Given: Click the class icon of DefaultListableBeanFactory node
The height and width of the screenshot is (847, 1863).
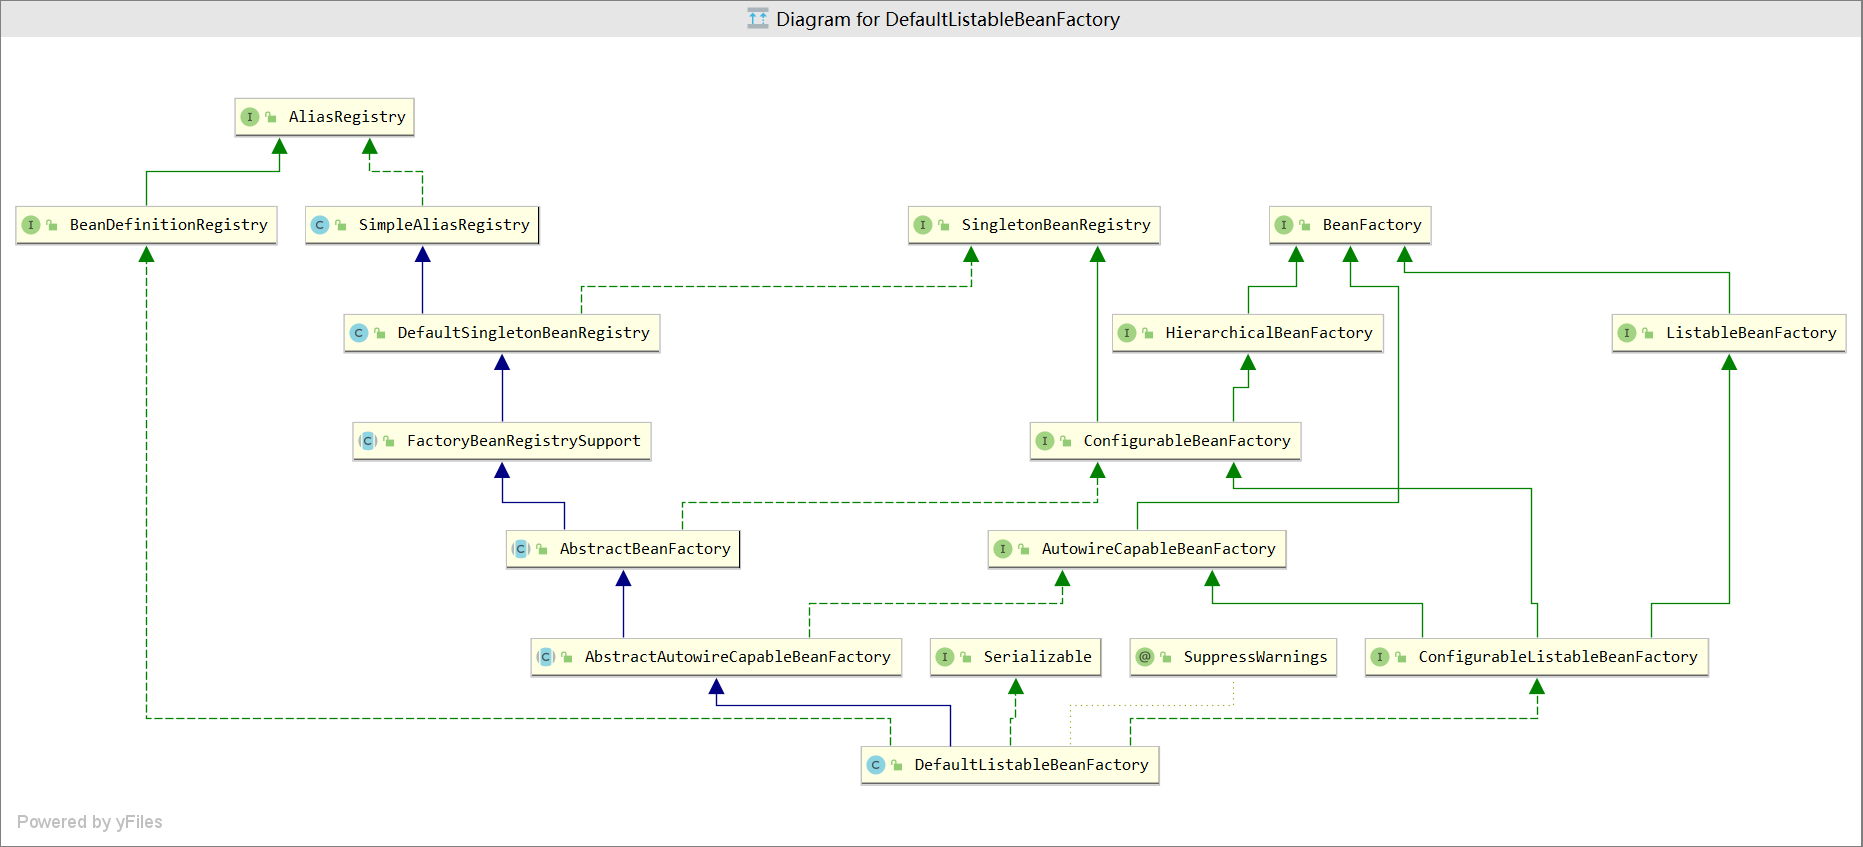Looking at the screenshot, I should [876, 765].
